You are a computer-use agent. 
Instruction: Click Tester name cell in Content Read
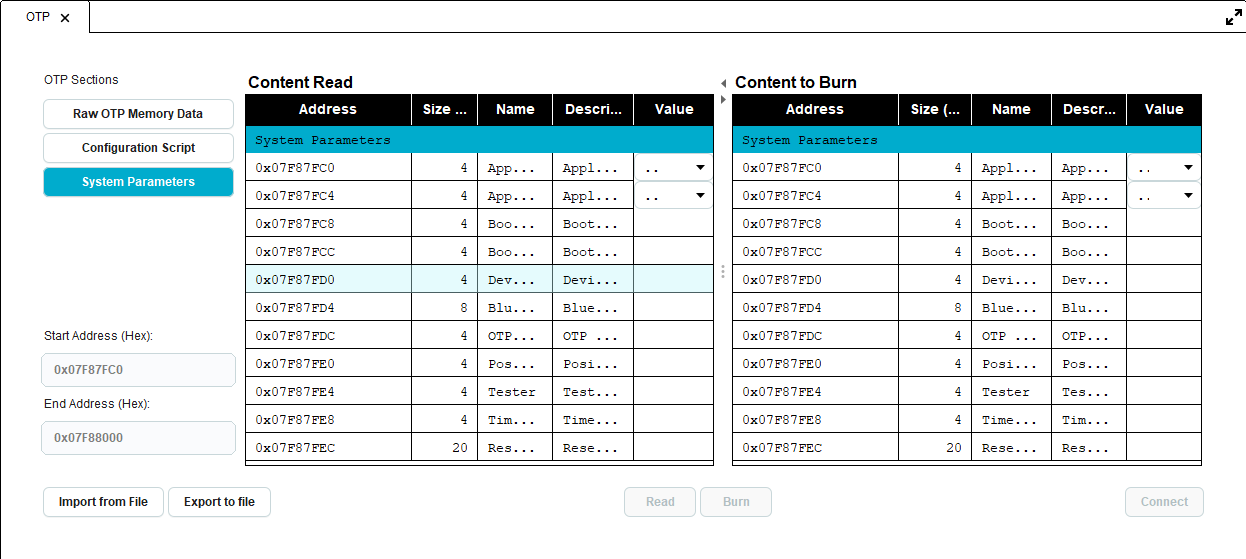point(515,392)
